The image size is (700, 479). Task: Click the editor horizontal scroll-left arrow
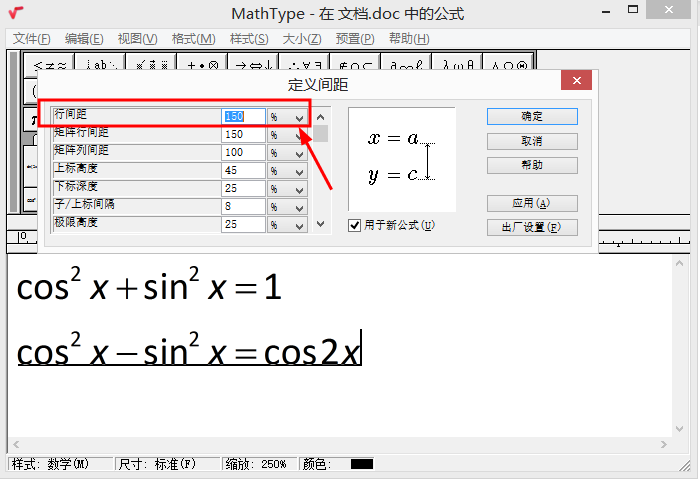[x=16, y=445]
